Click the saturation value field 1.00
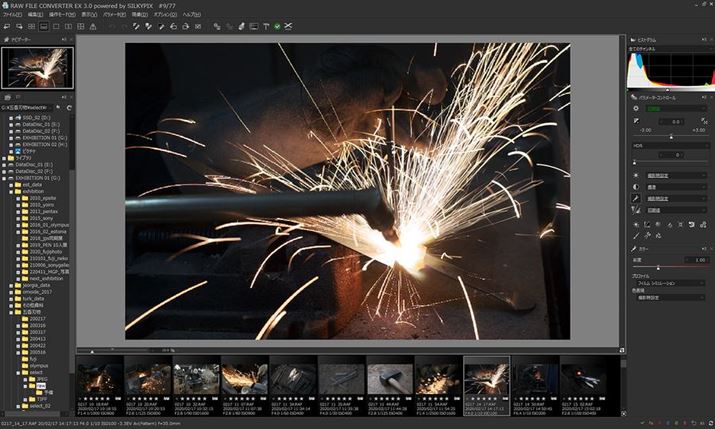 [x=696, y=260]
